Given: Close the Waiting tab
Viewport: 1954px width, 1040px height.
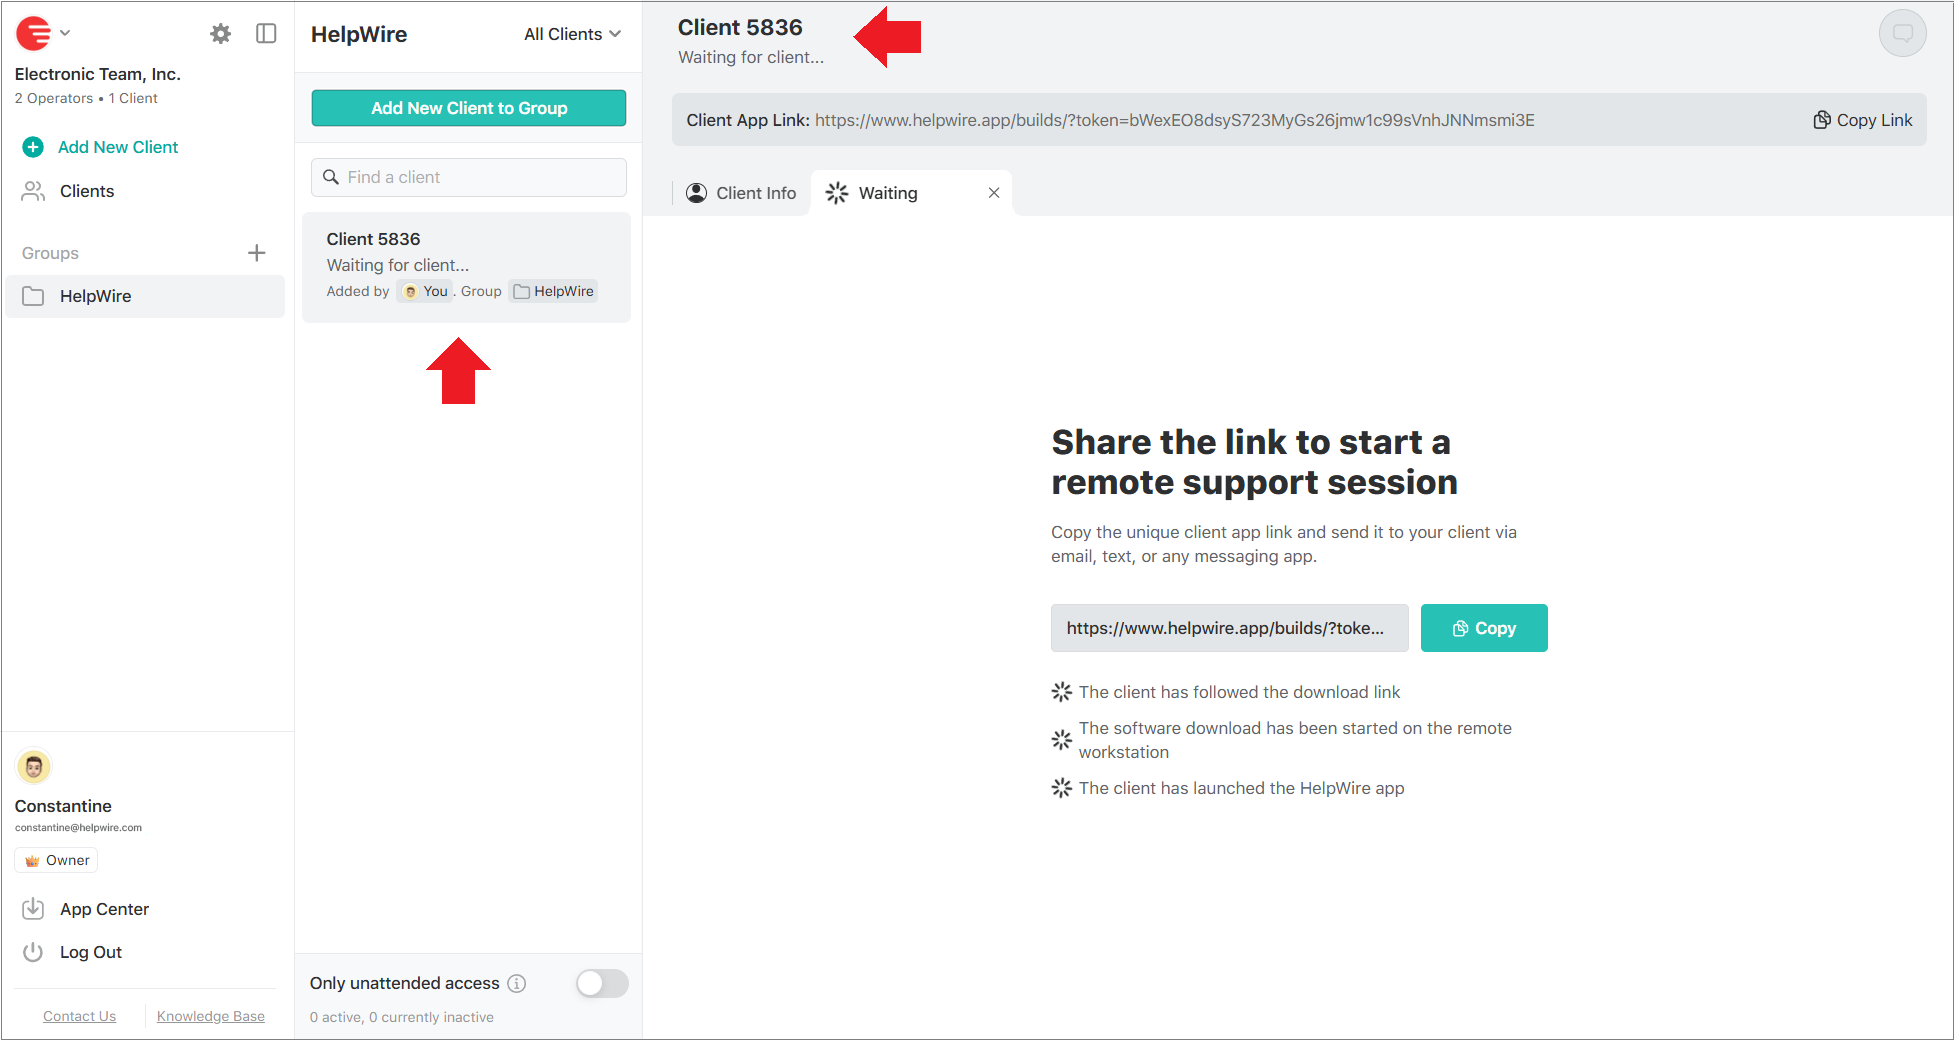Looking at the screenshot, I should (993, 193).
